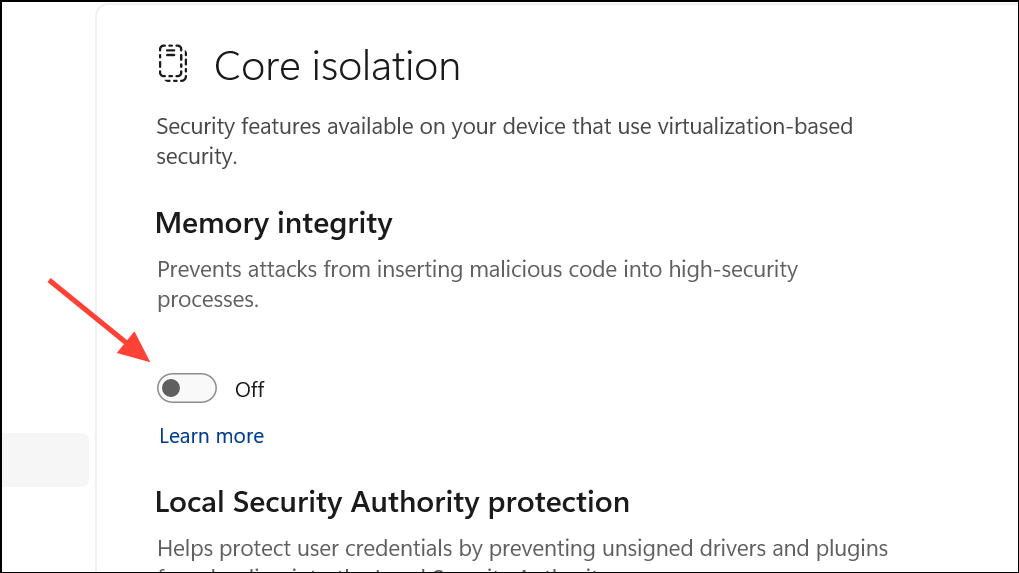Screen dimensions: 1019x573
Task: Click the word "security." below the page title
Action: click(196, 157)
